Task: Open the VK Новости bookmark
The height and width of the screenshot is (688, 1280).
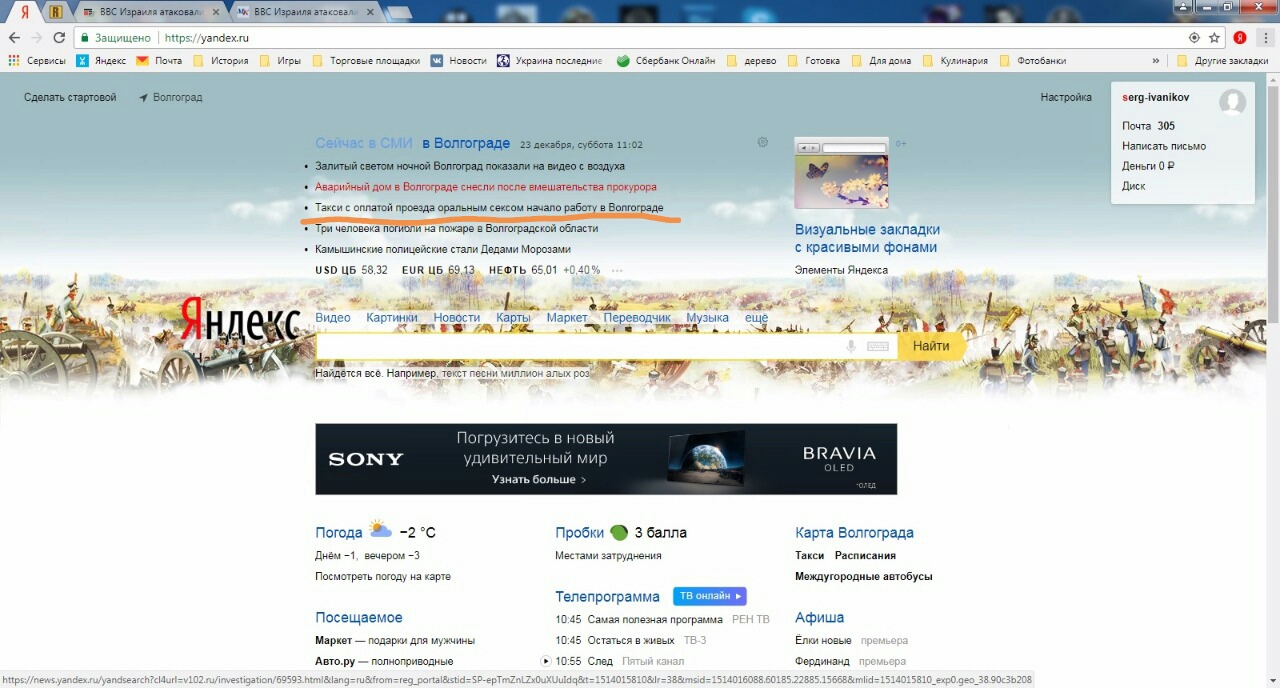Action: [459, 61]
